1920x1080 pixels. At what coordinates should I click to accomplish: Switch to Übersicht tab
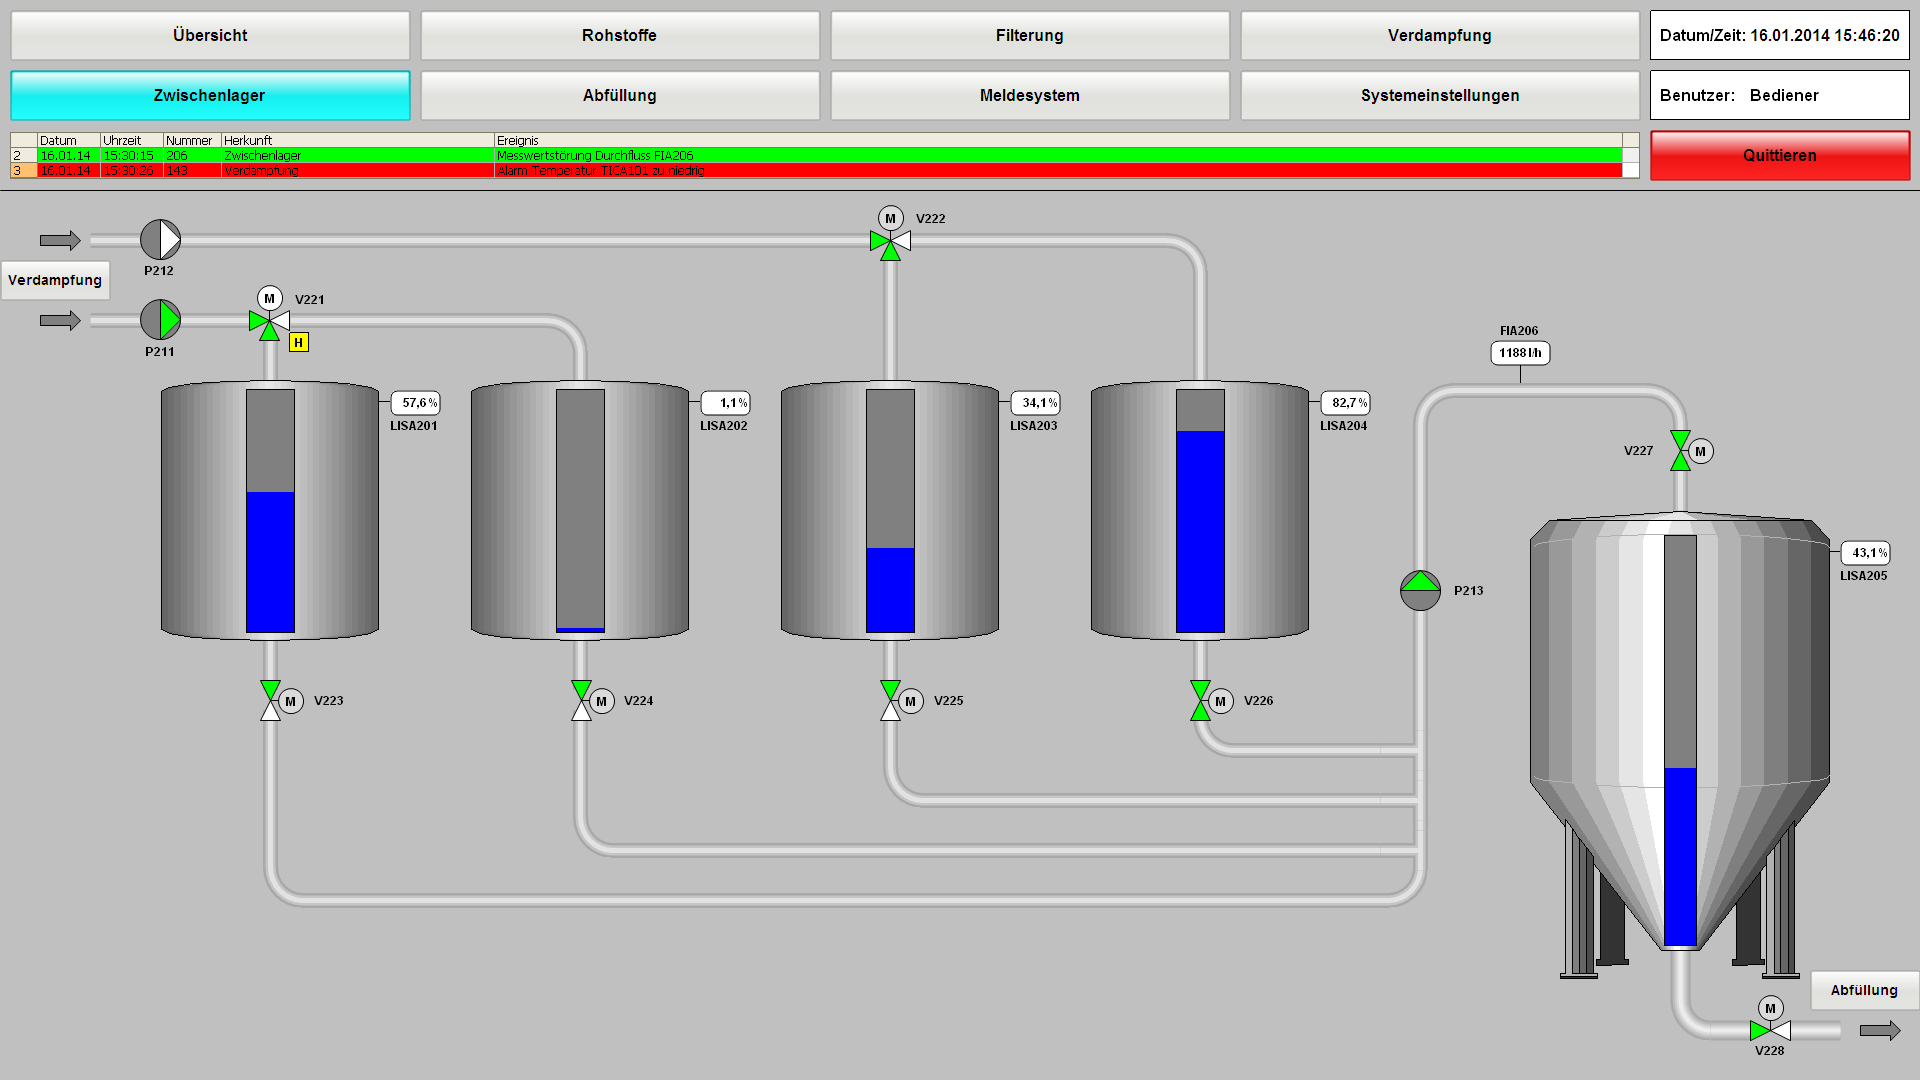click(210, 36)
